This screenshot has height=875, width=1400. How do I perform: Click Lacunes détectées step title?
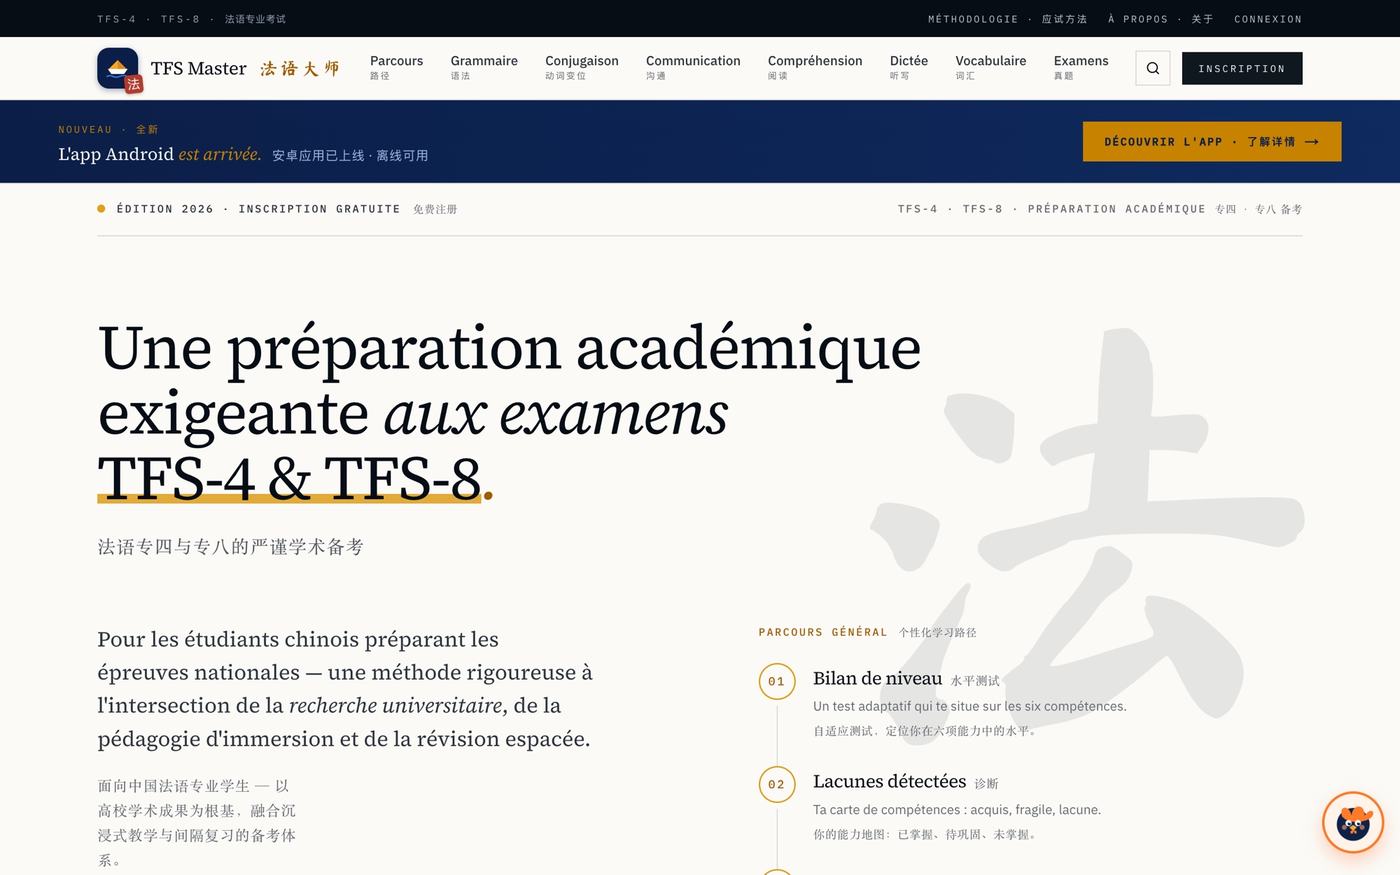pos(889,781)
